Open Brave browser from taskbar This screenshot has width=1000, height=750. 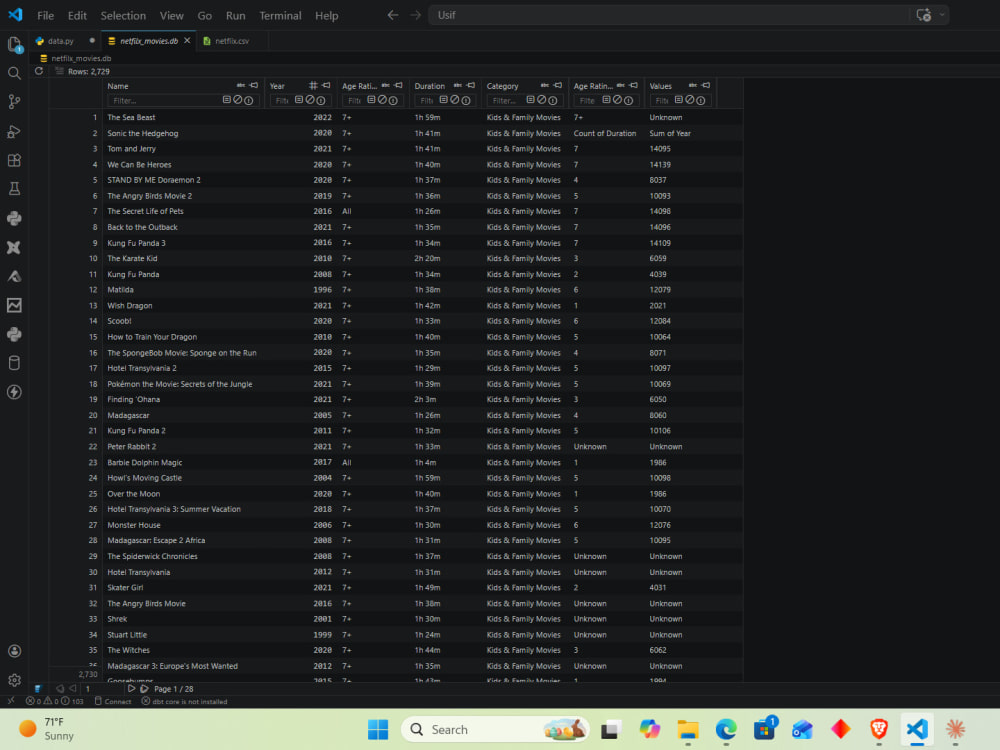pyautogui.click(x=879, y=729)
